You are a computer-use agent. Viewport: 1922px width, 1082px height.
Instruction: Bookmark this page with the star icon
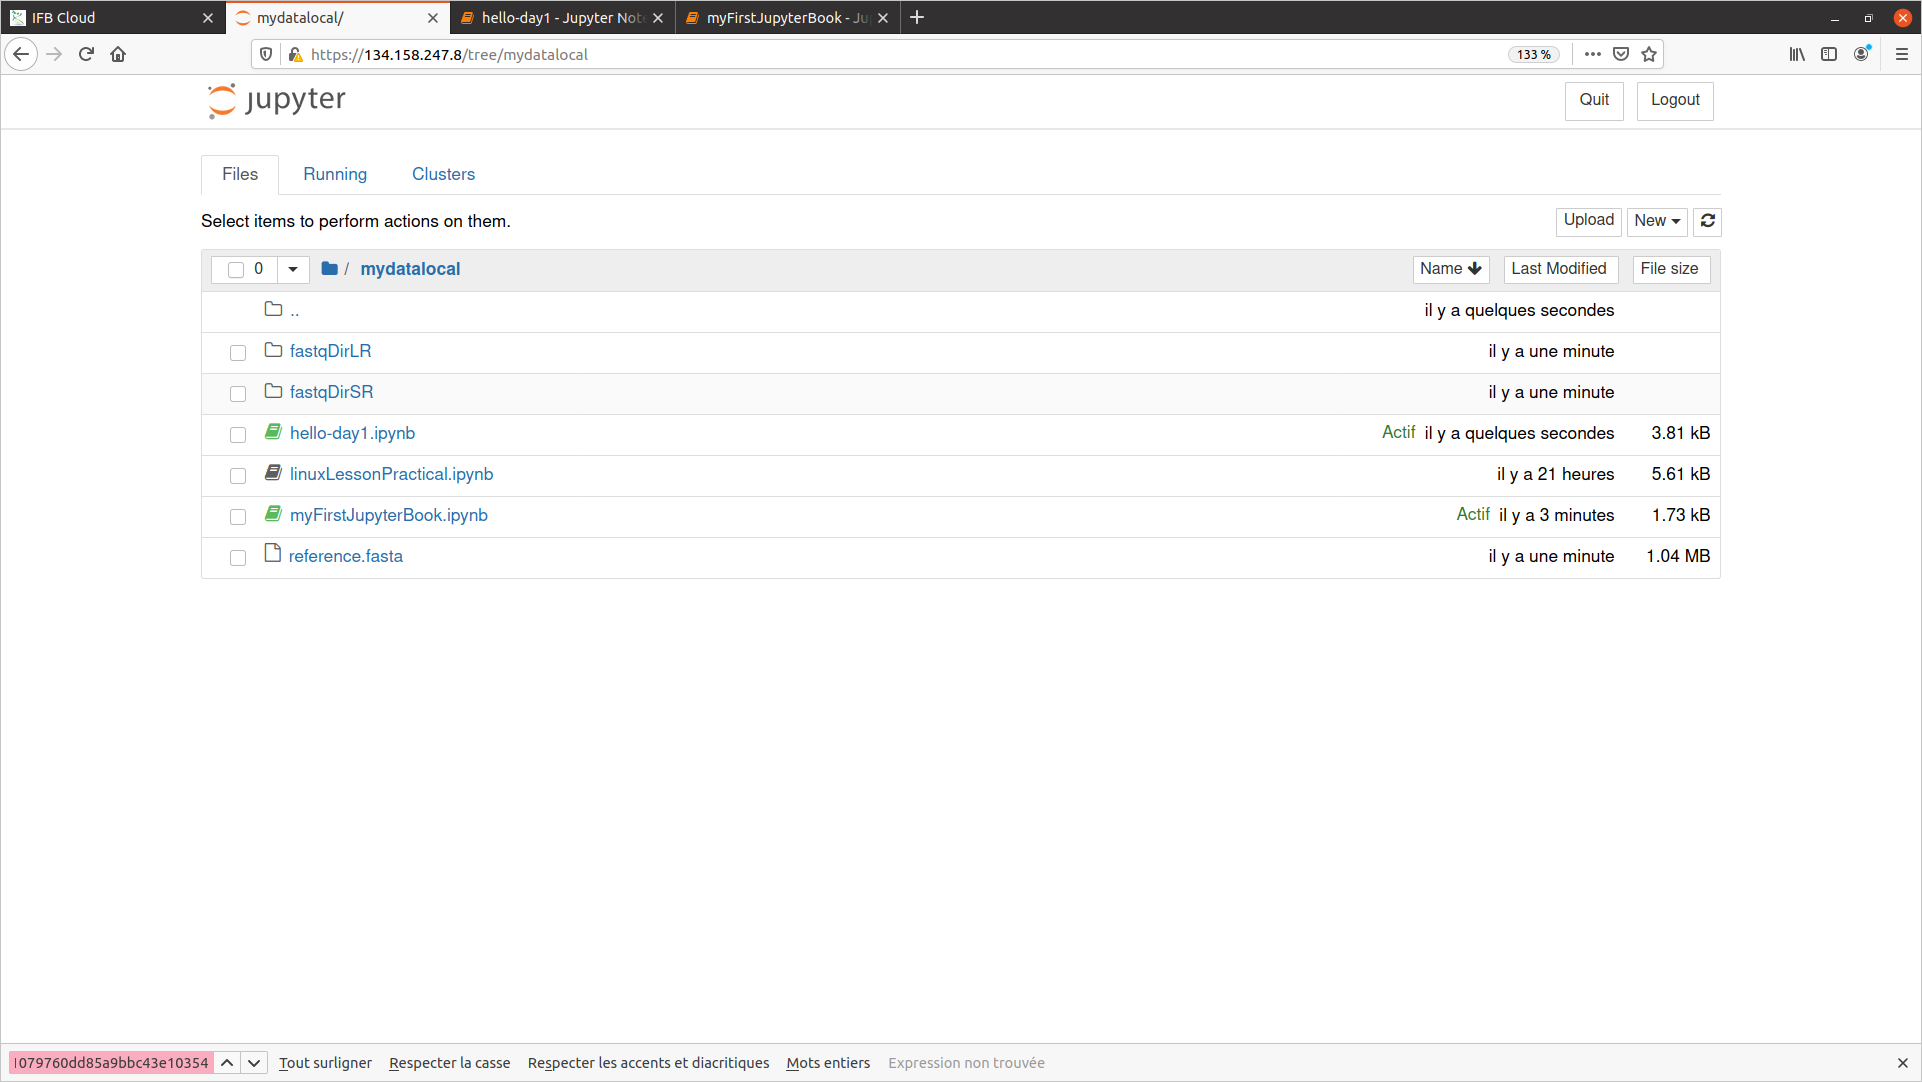(1649, 54)
